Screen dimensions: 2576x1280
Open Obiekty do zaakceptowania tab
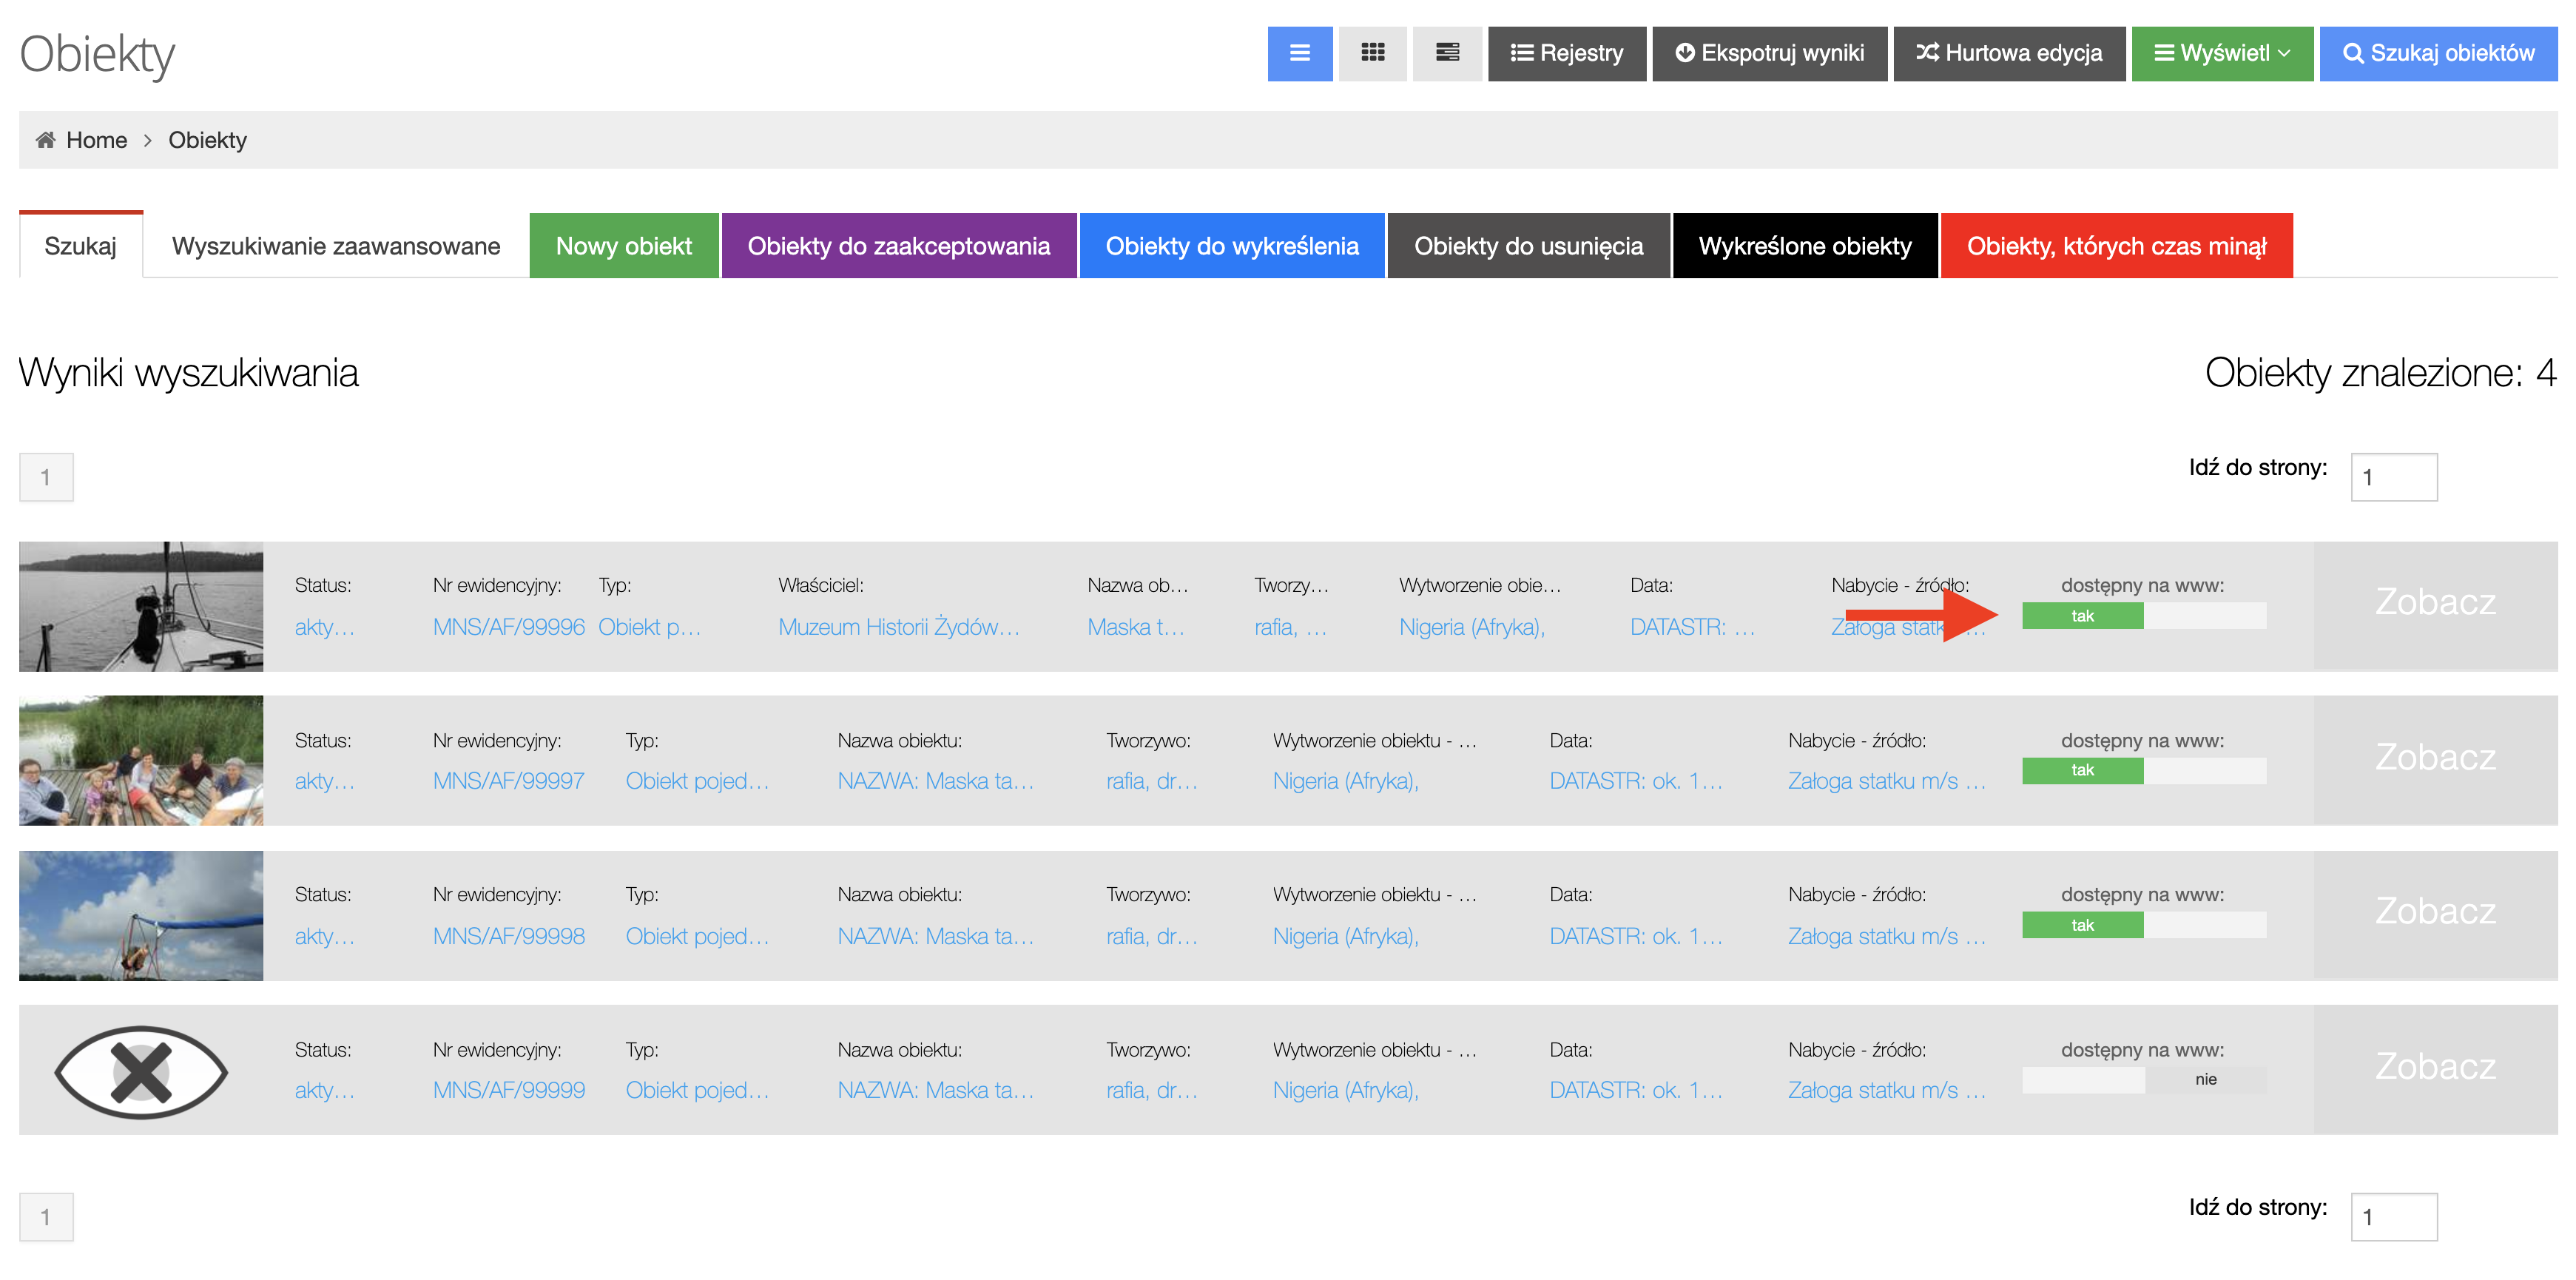(898, 246)
